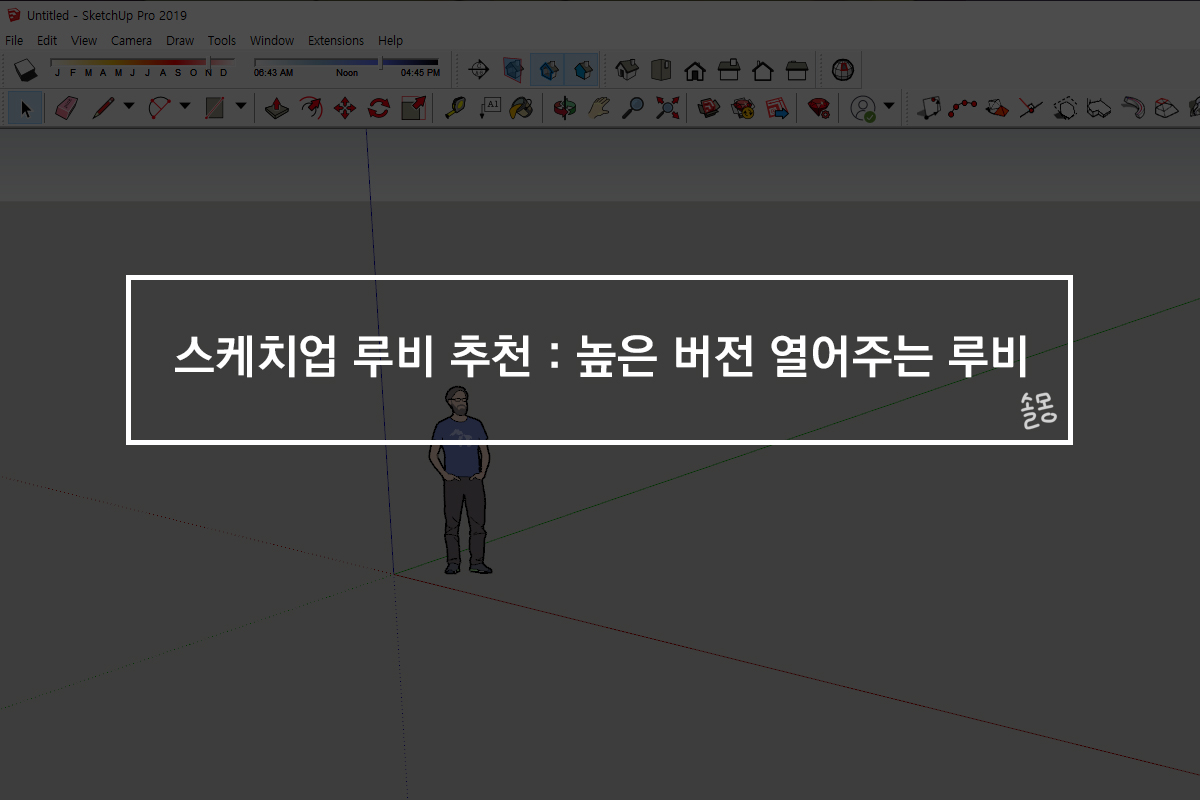This screenshot has width=1200, height=800.
Task: Switch to Right view
Action: 729,70
